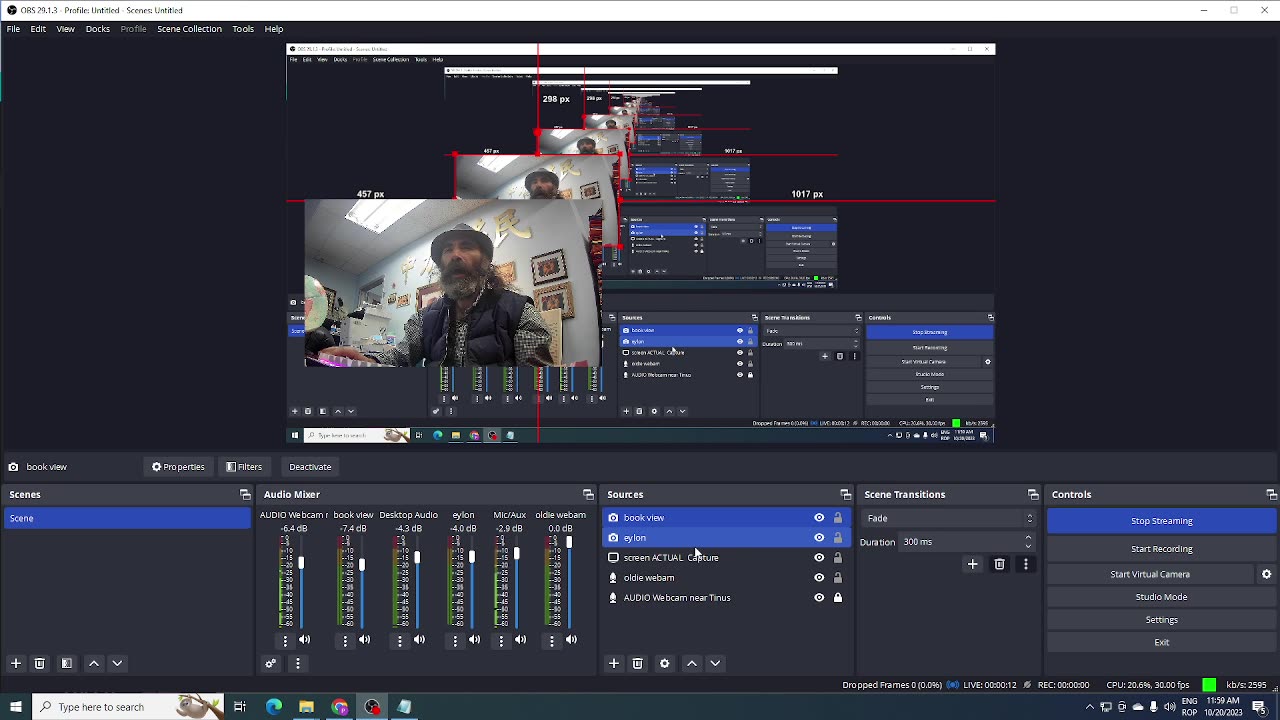Image resolution: width=1280 pixels, height=720 pixels.
Task: Enable Studio Mode
Action: (1161, 597)
